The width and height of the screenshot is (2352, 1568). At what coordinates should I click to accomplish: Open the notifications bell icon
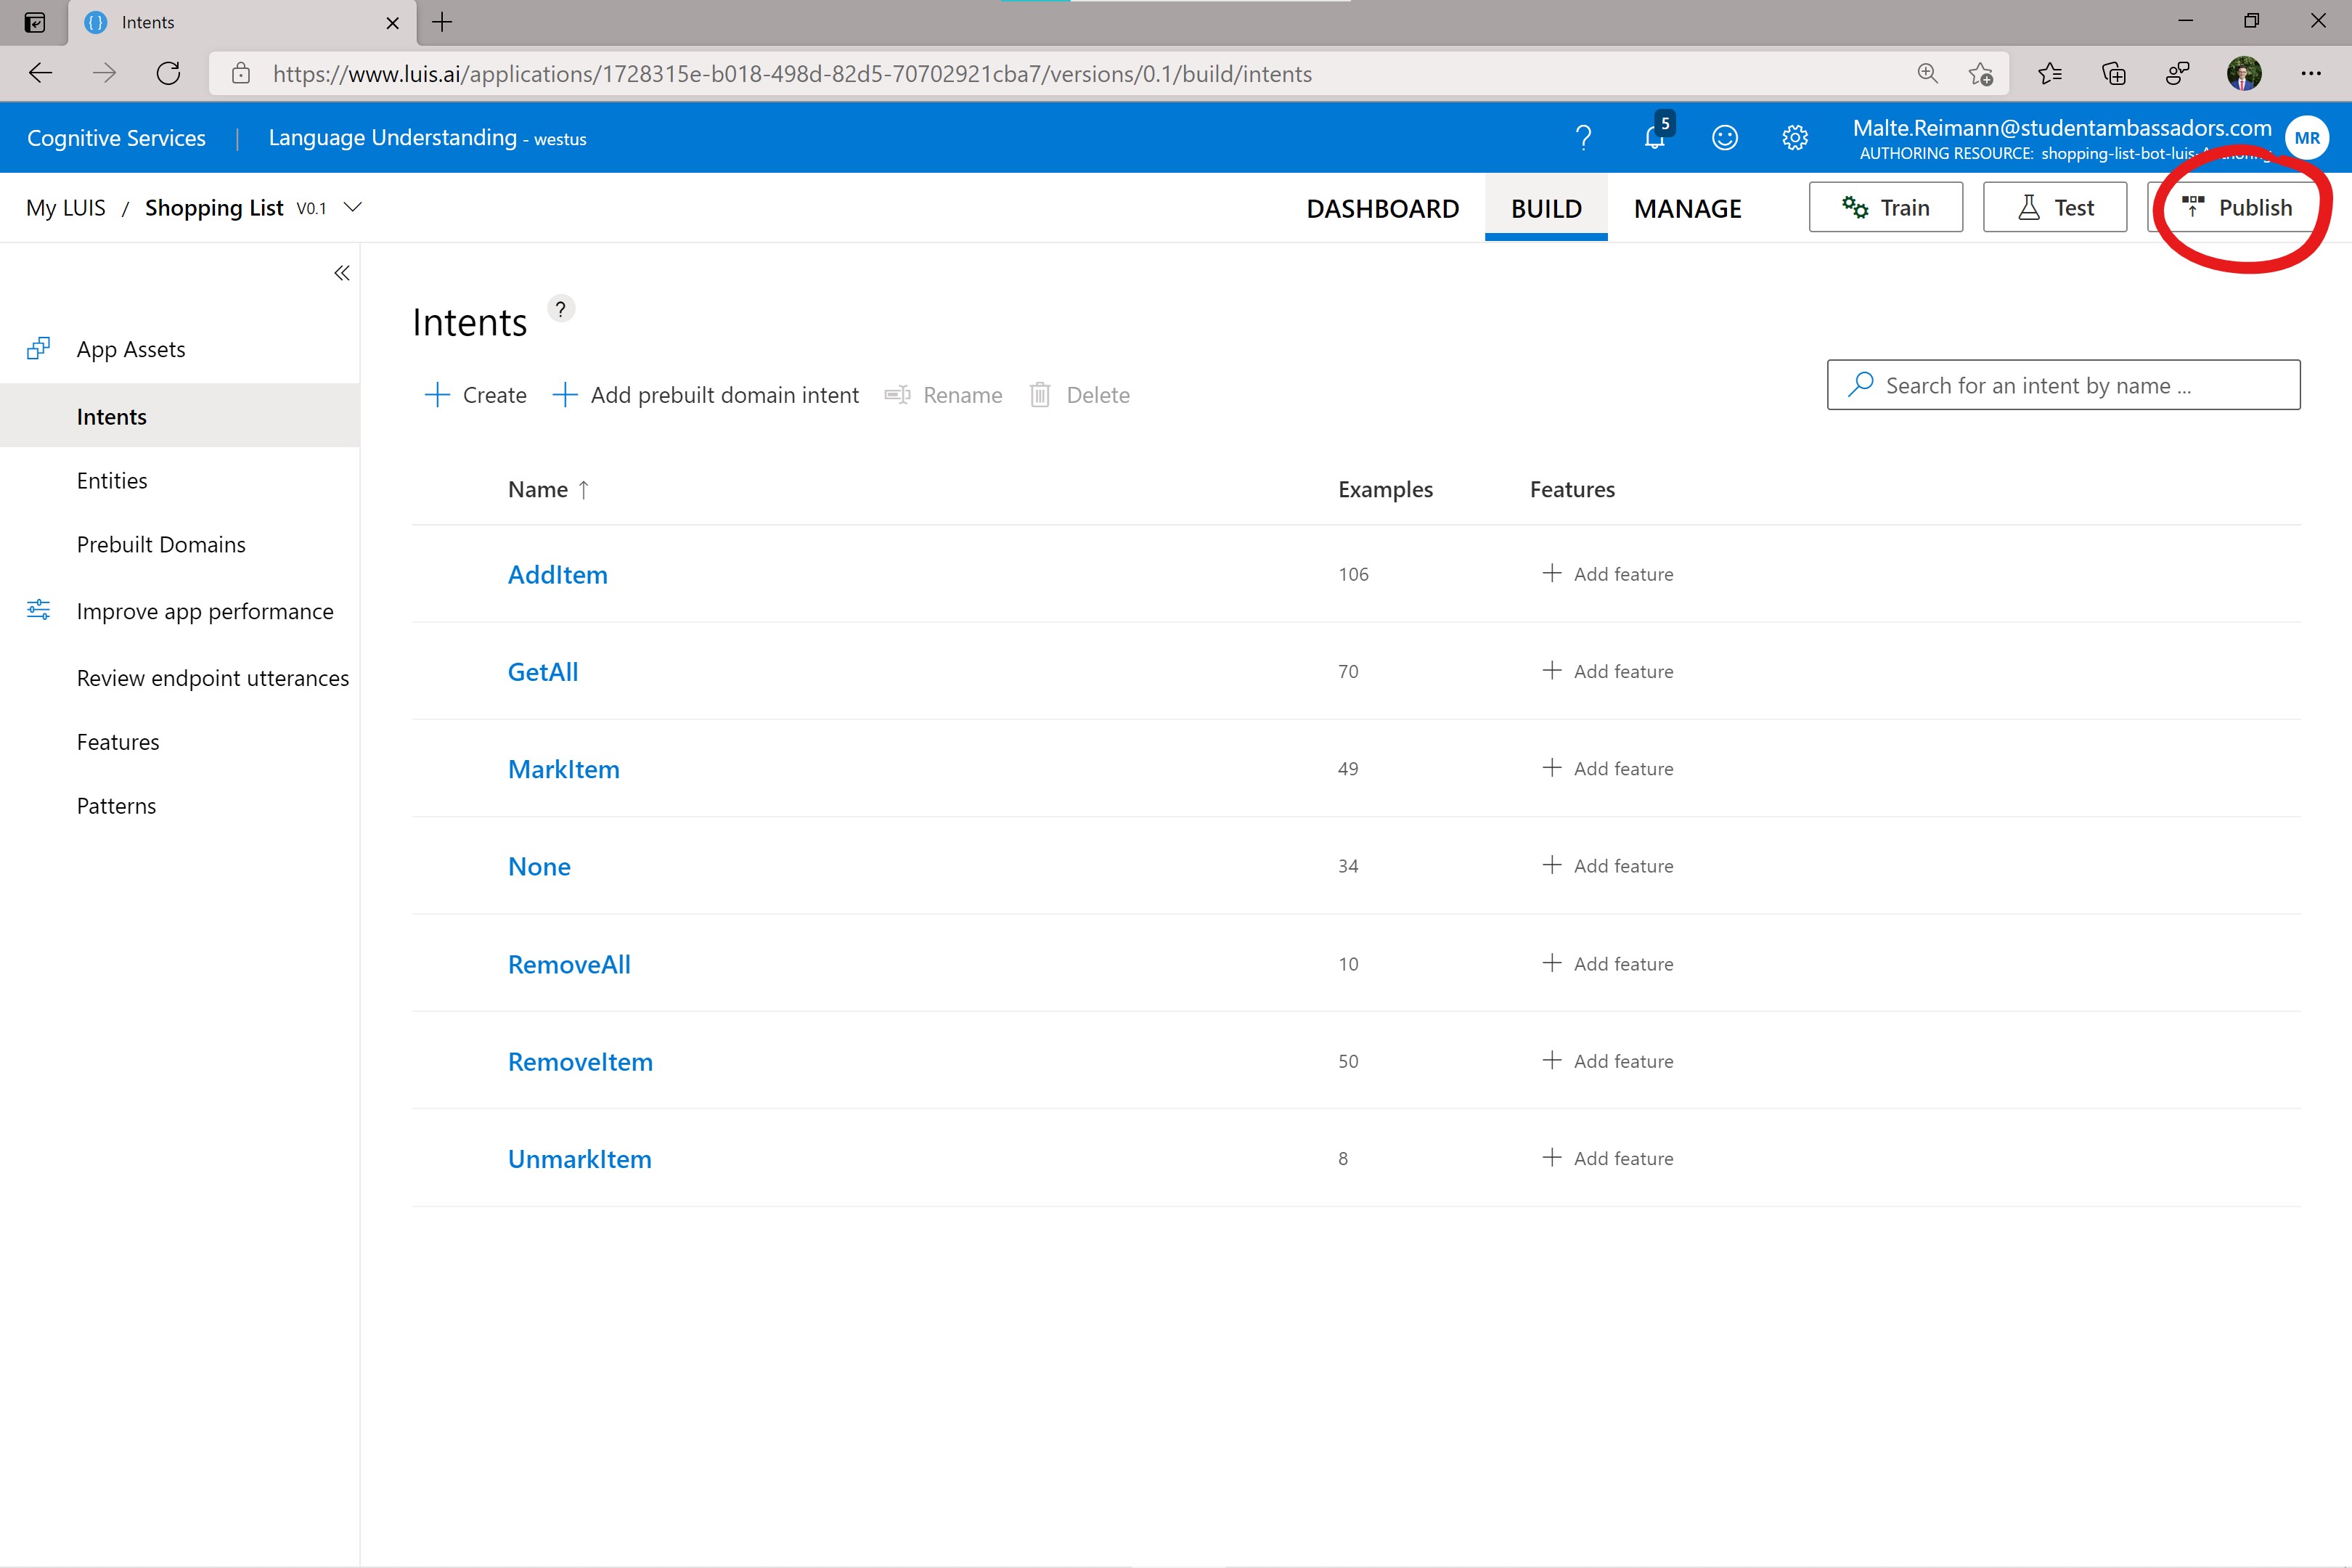[x=1654, y=137]
